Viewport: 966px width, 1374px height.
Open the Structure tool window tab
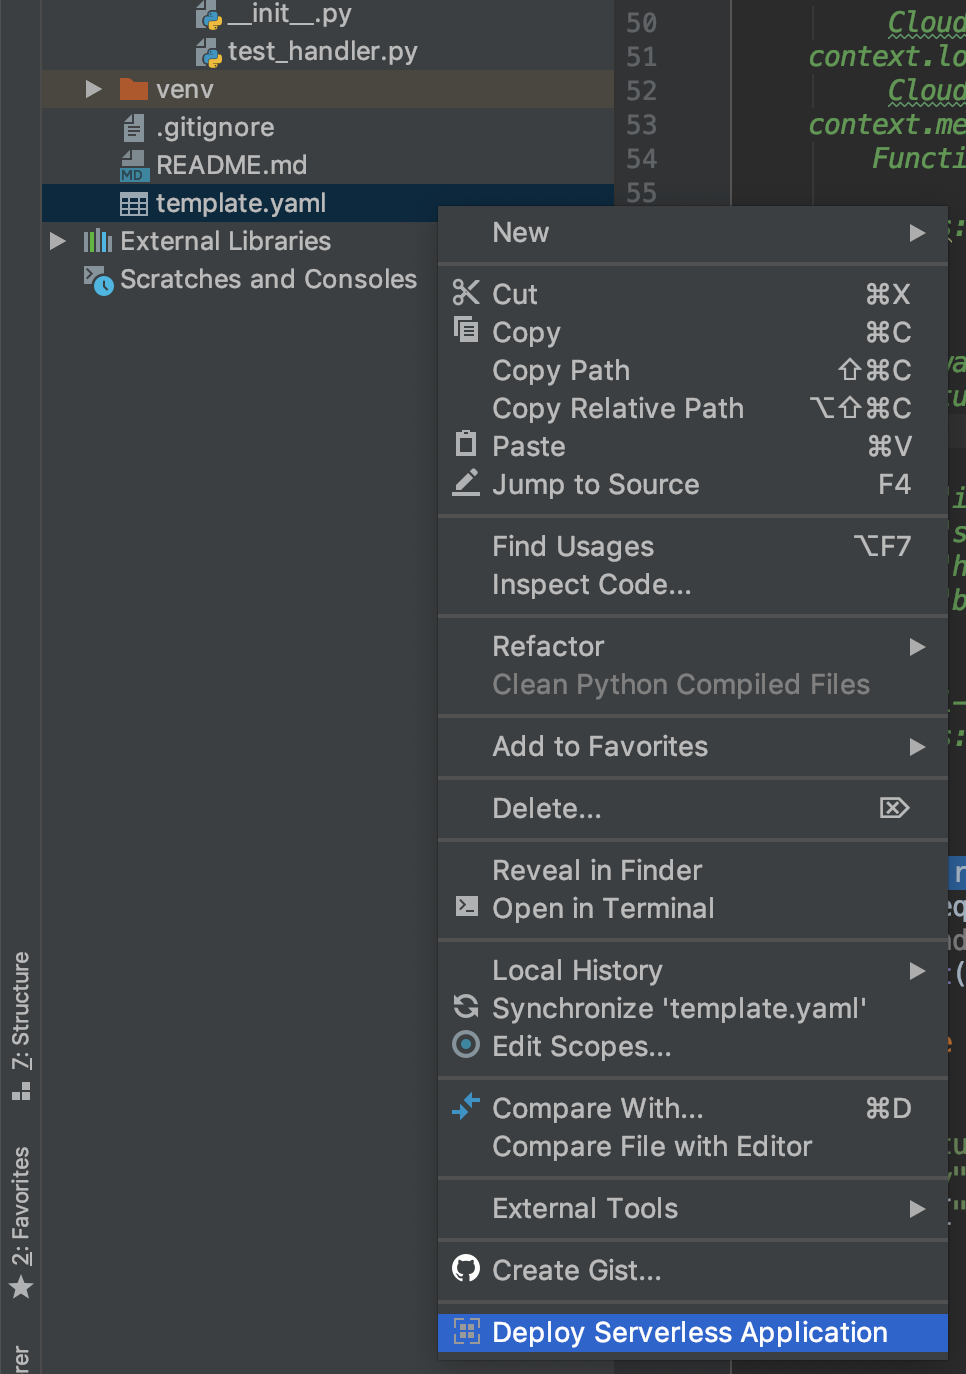coord(21,1023)
